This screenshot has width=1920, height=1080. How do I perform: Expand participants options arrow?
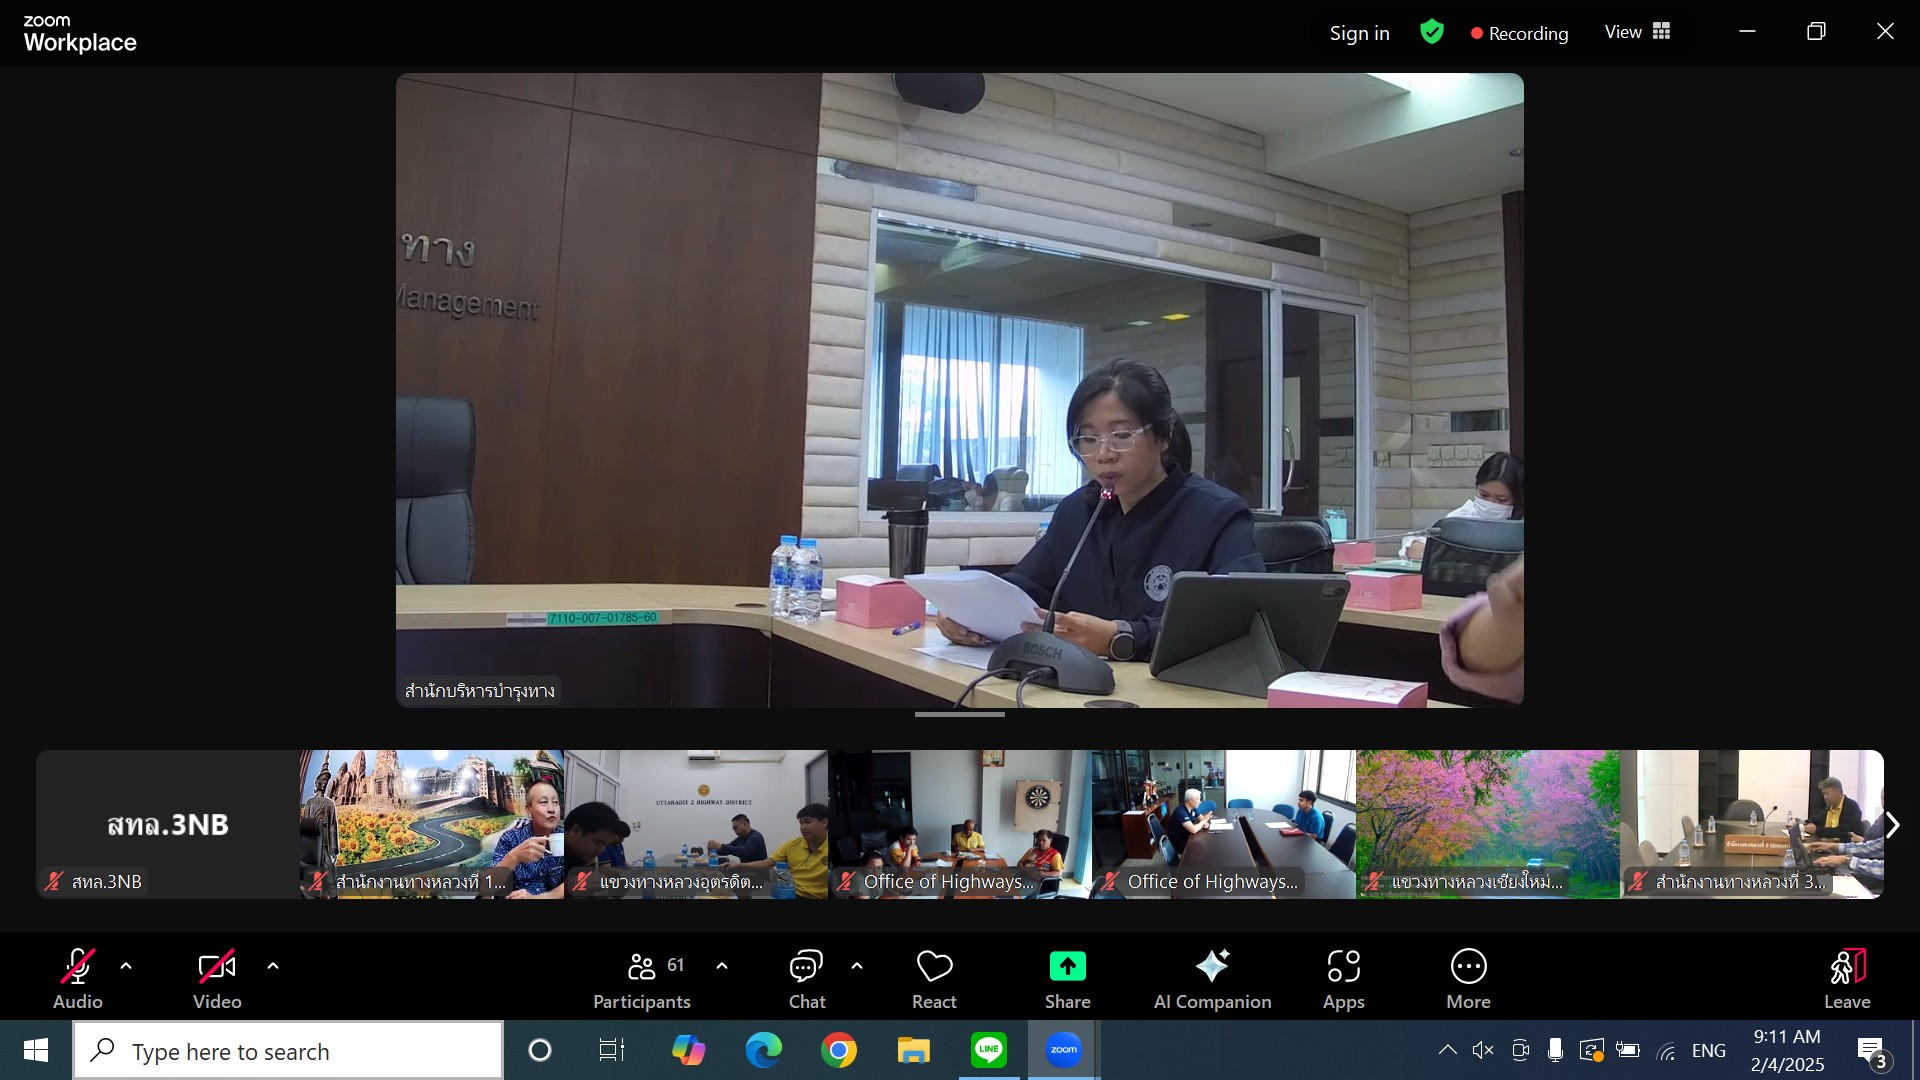pos(722,966)
